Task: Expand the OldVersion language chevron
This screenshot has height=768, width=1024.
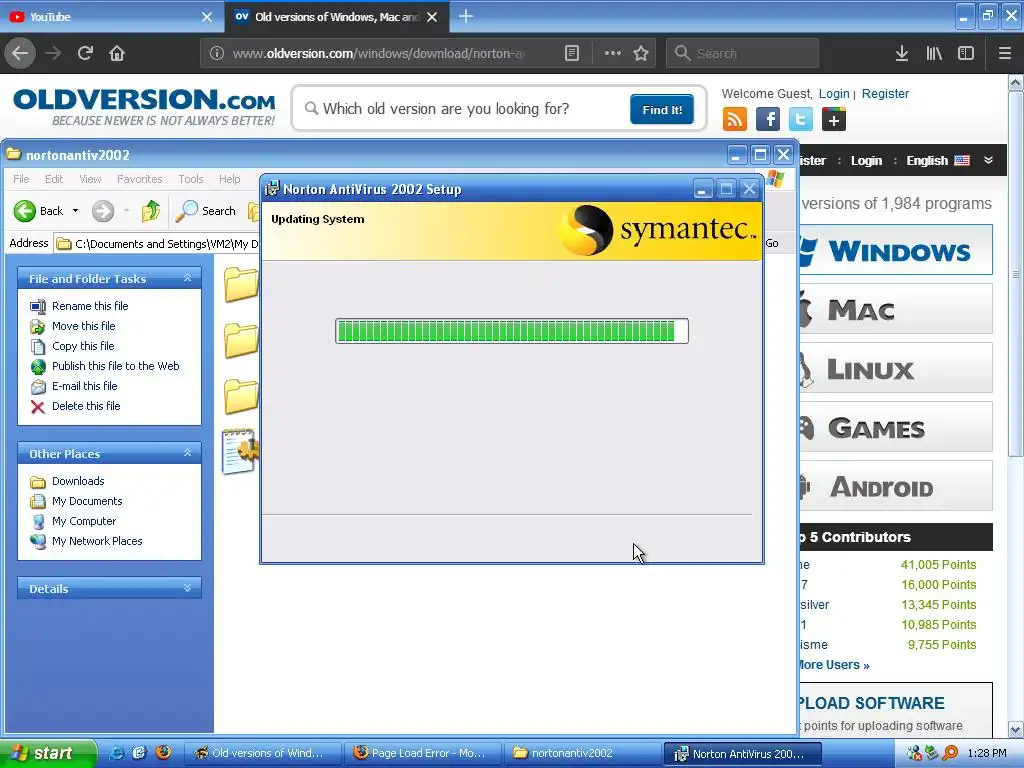Action: pos(989,160)
